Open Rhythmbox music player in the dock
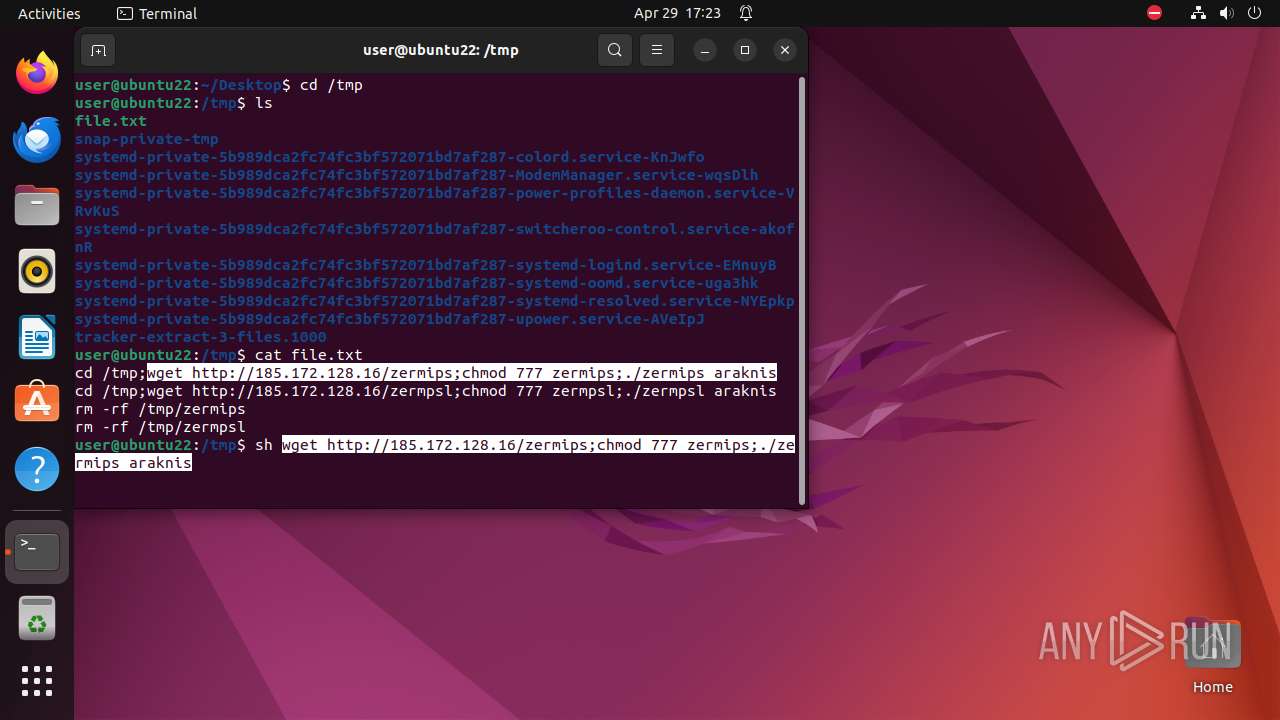 coord(37,271)
